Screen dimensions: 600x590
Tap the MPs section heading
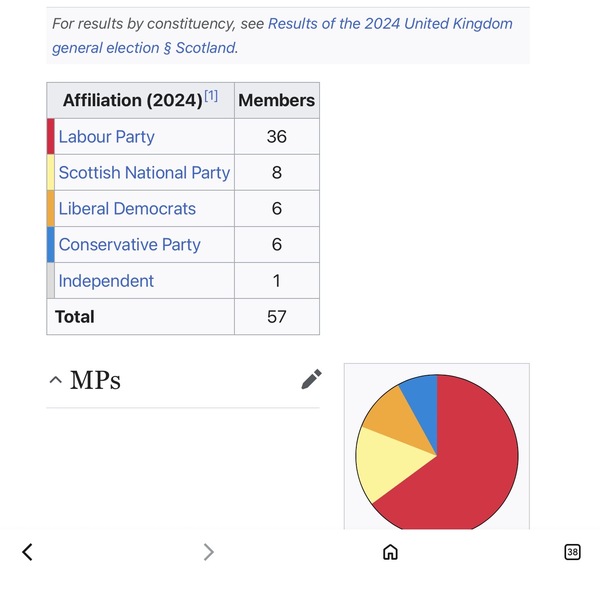(95, 380)
